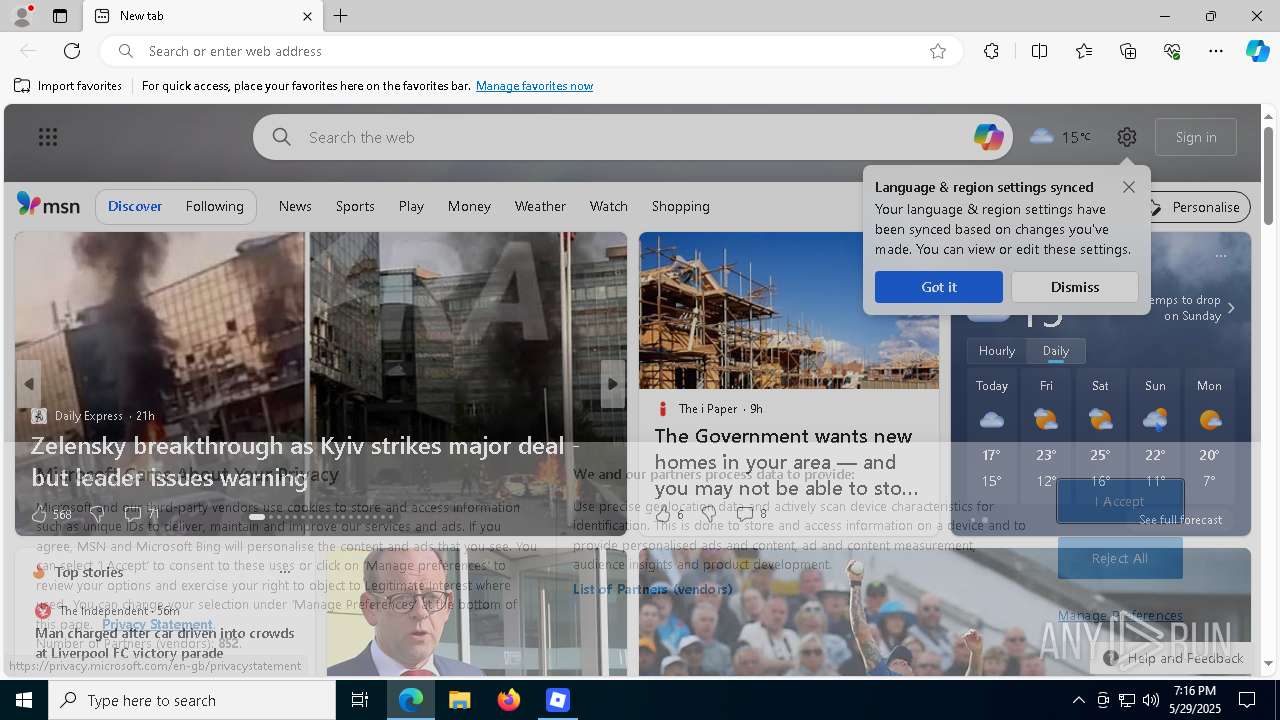
Task: Open the Extensions icon
Action: (x=991, y=51)
